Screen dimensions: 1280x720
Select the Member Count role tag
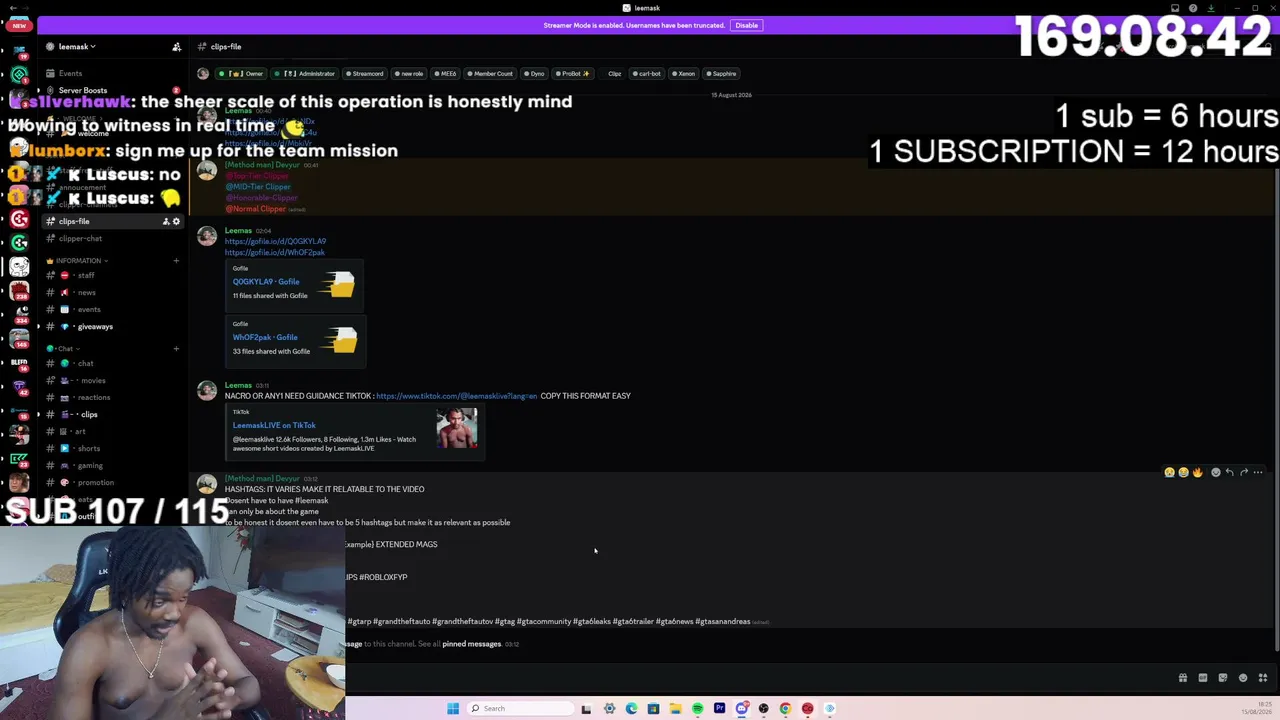(x=489, y=73)
